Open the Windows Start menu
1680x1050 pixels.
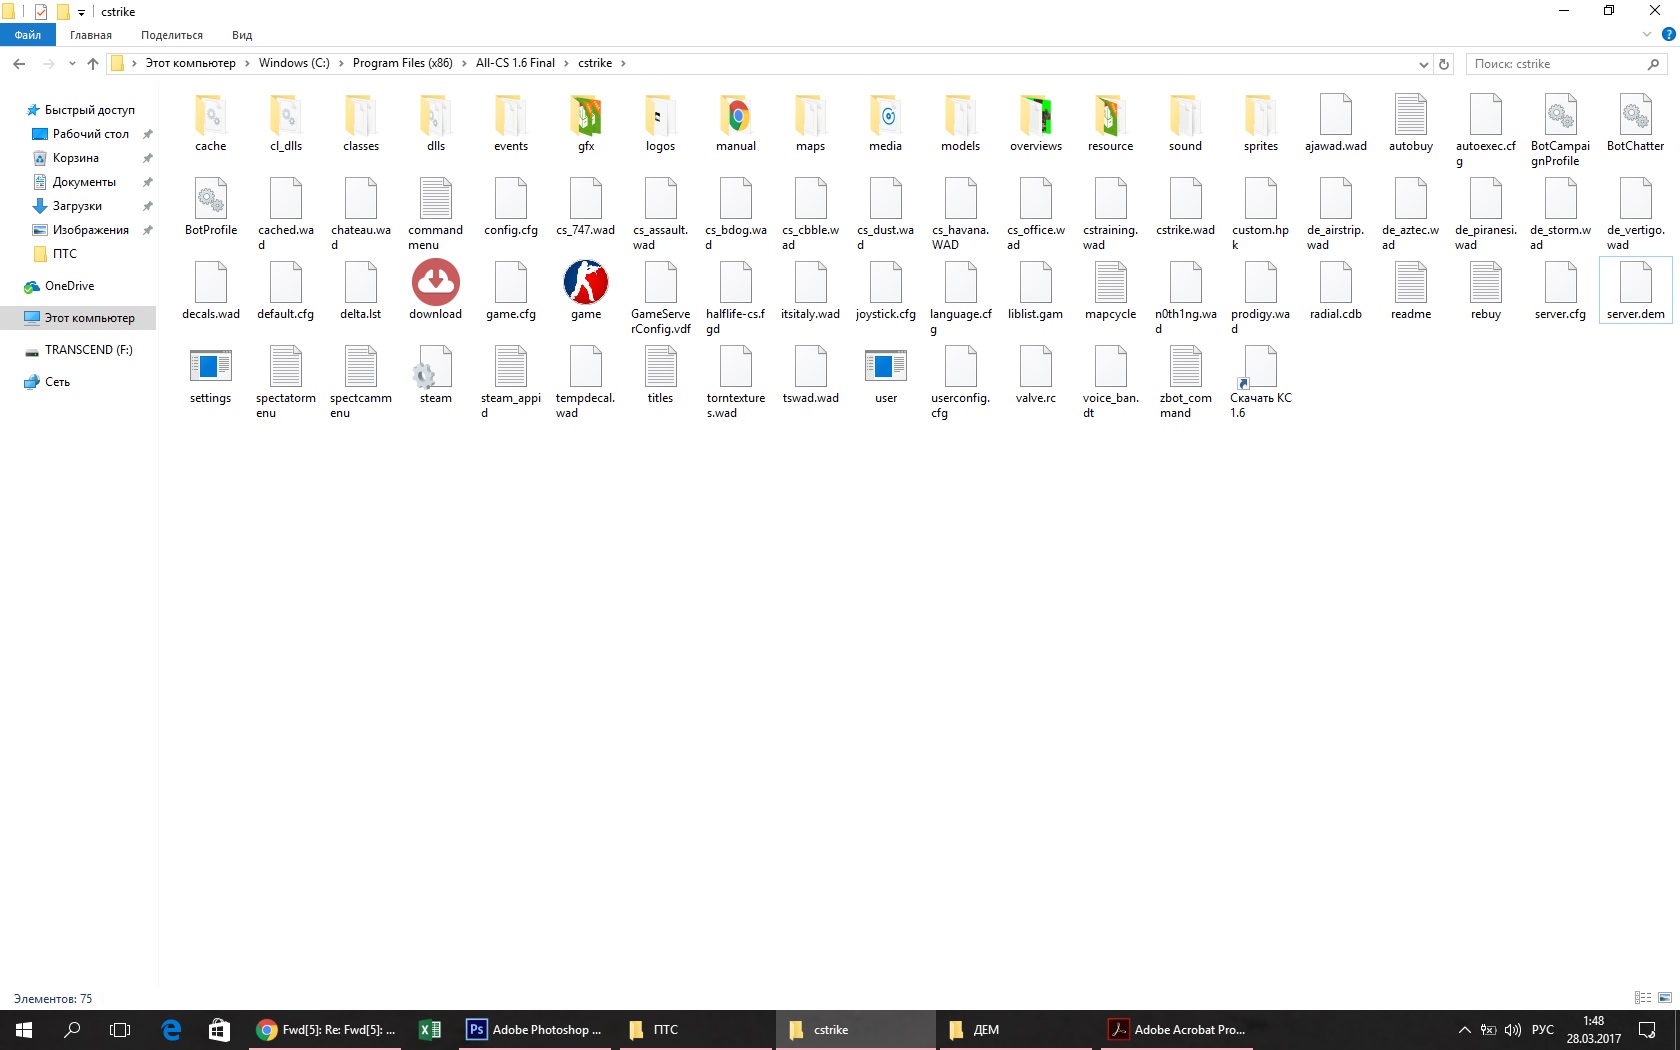coord(24,1030)
